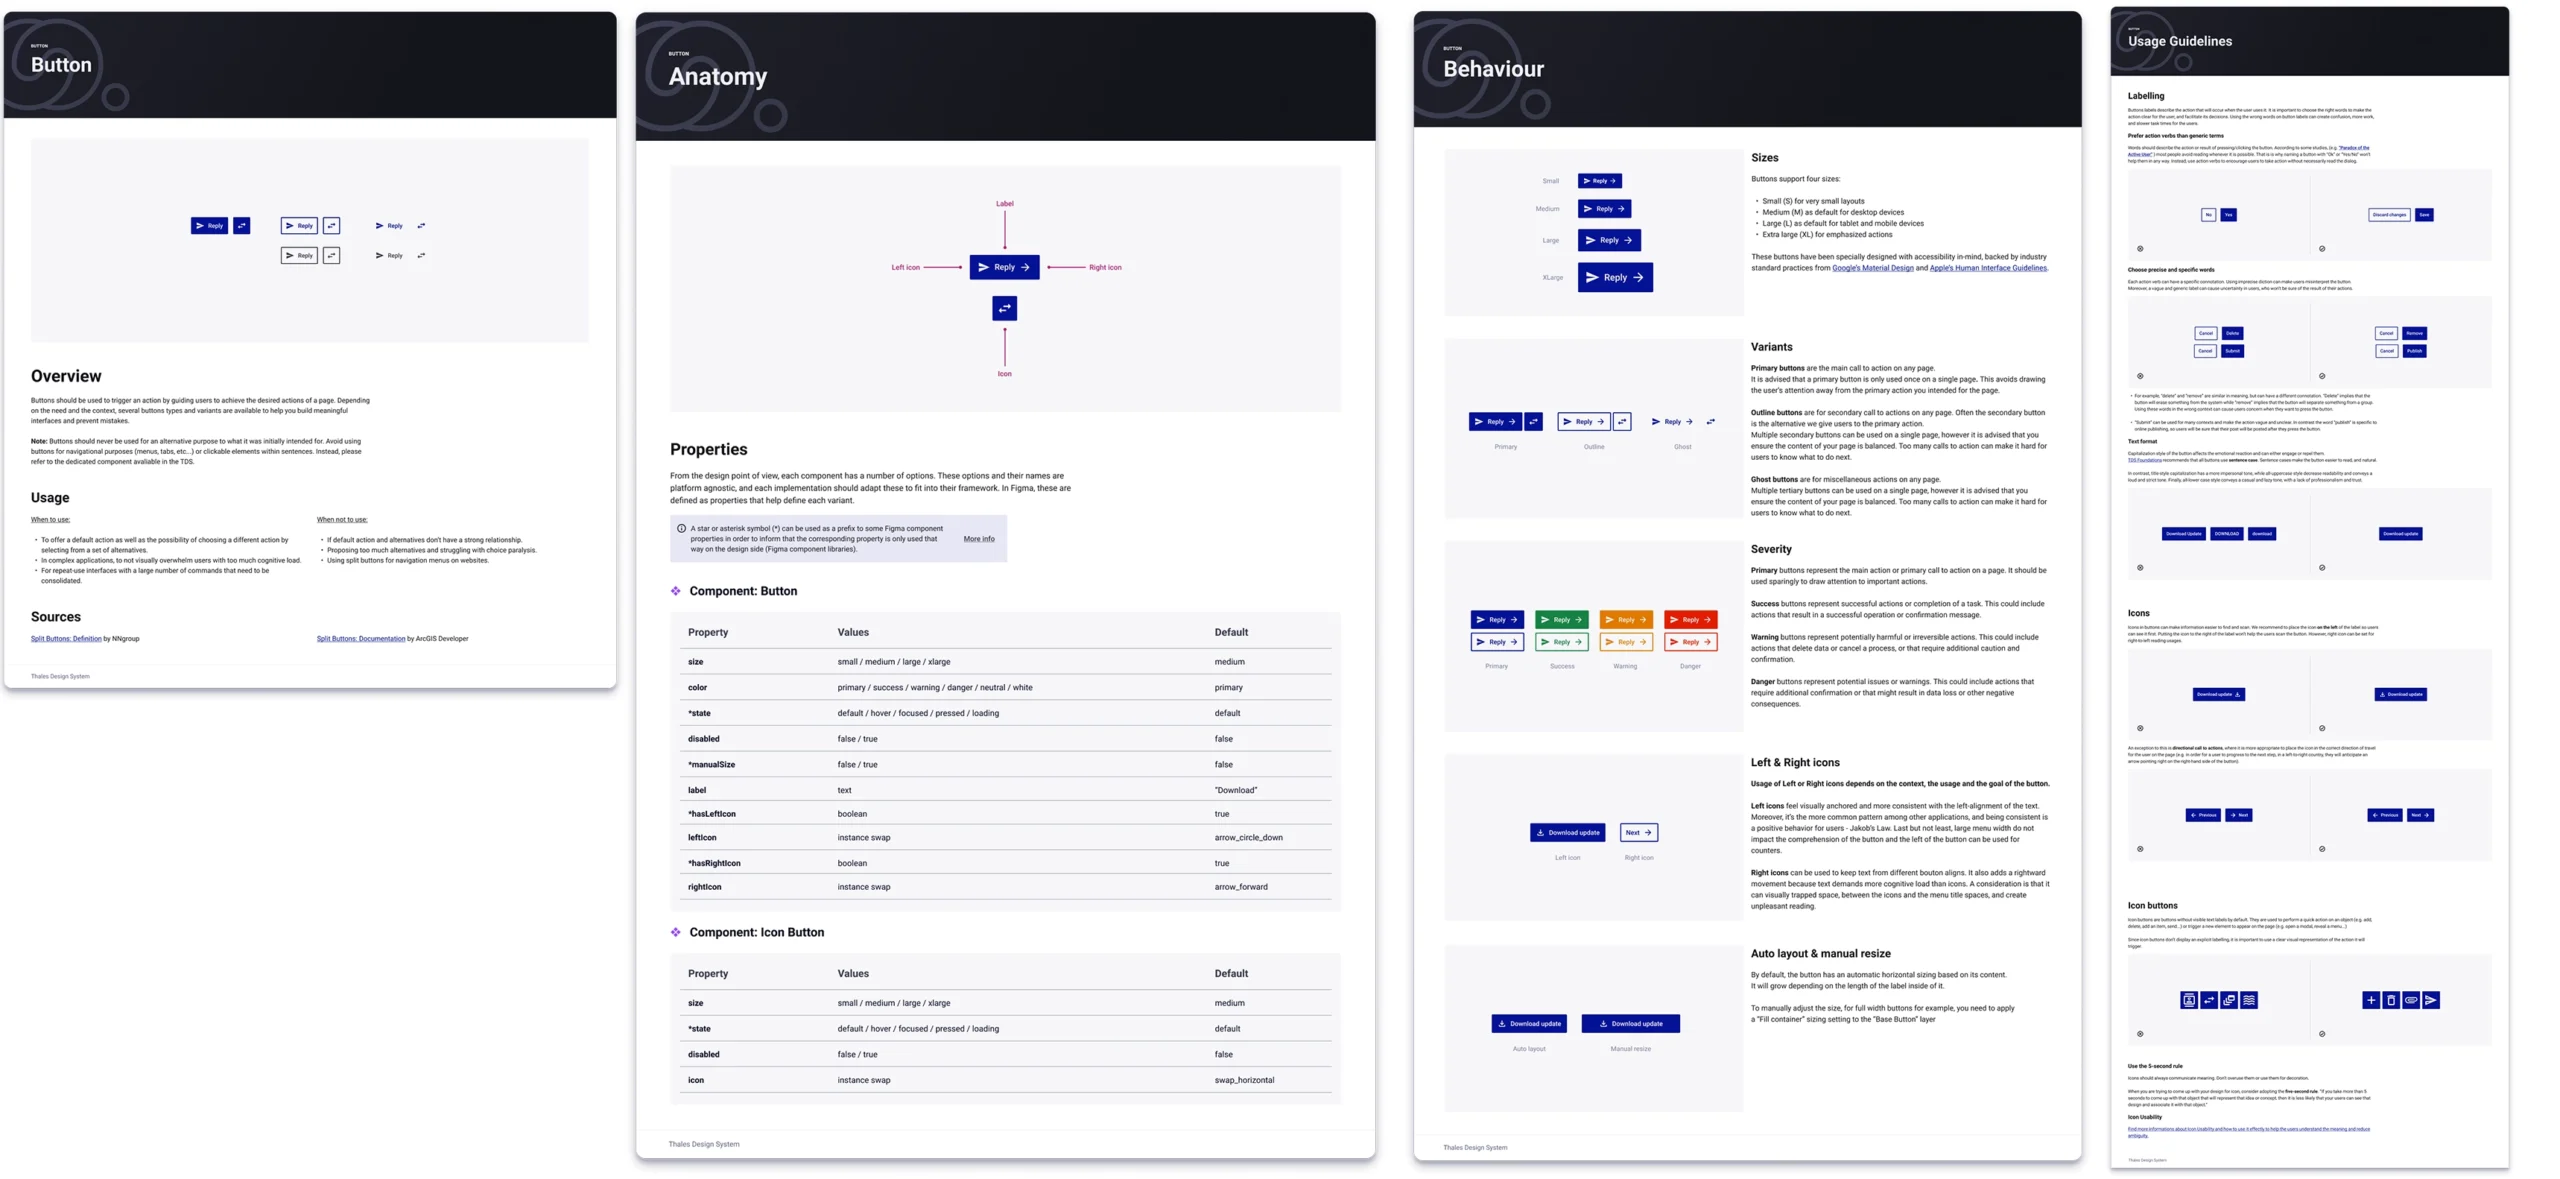Click the paperclip attachment icon button
This screenshot has width=2560, height=1179.
point(2410,1000)
